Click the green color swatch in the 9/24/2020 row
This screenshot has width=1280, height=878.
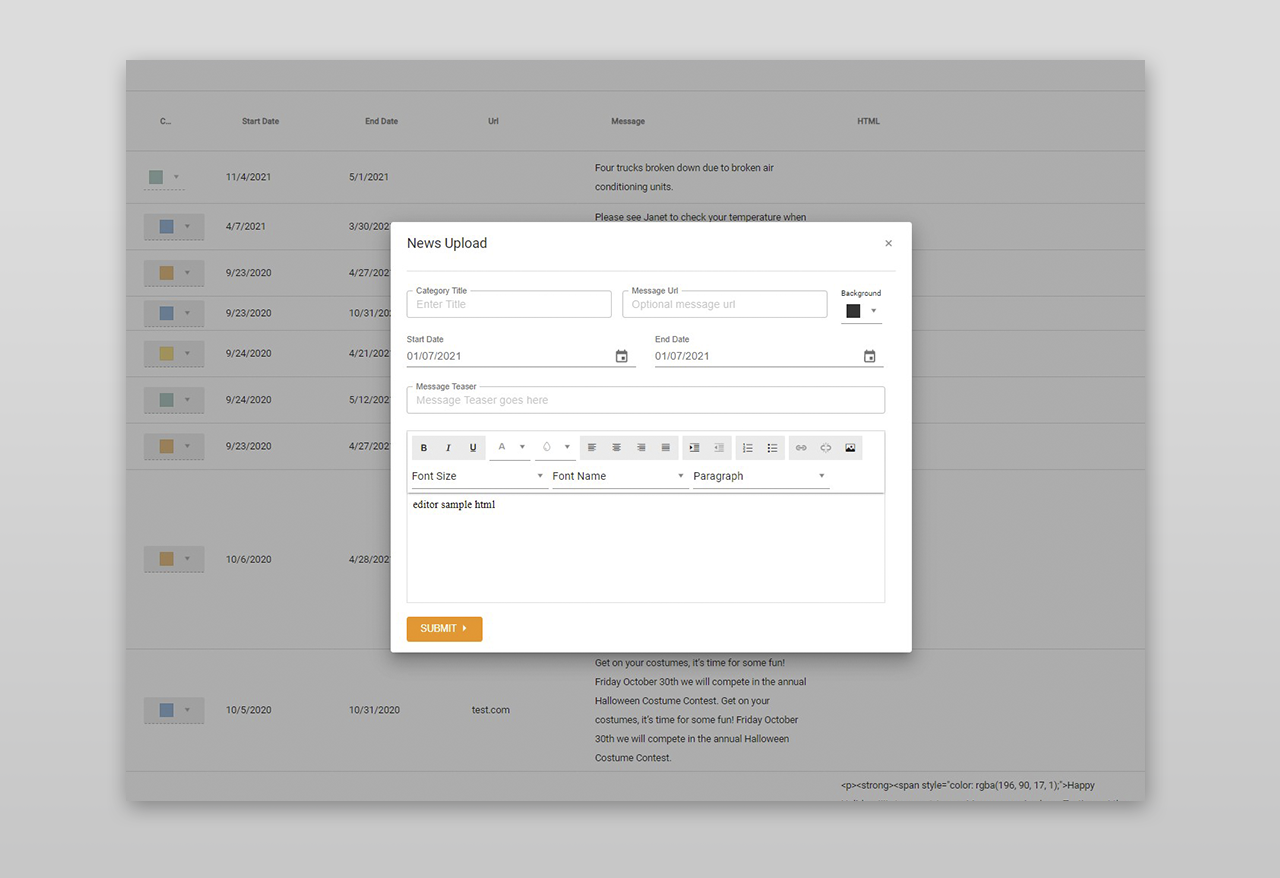pyautogui.click(x=167, y=400)
